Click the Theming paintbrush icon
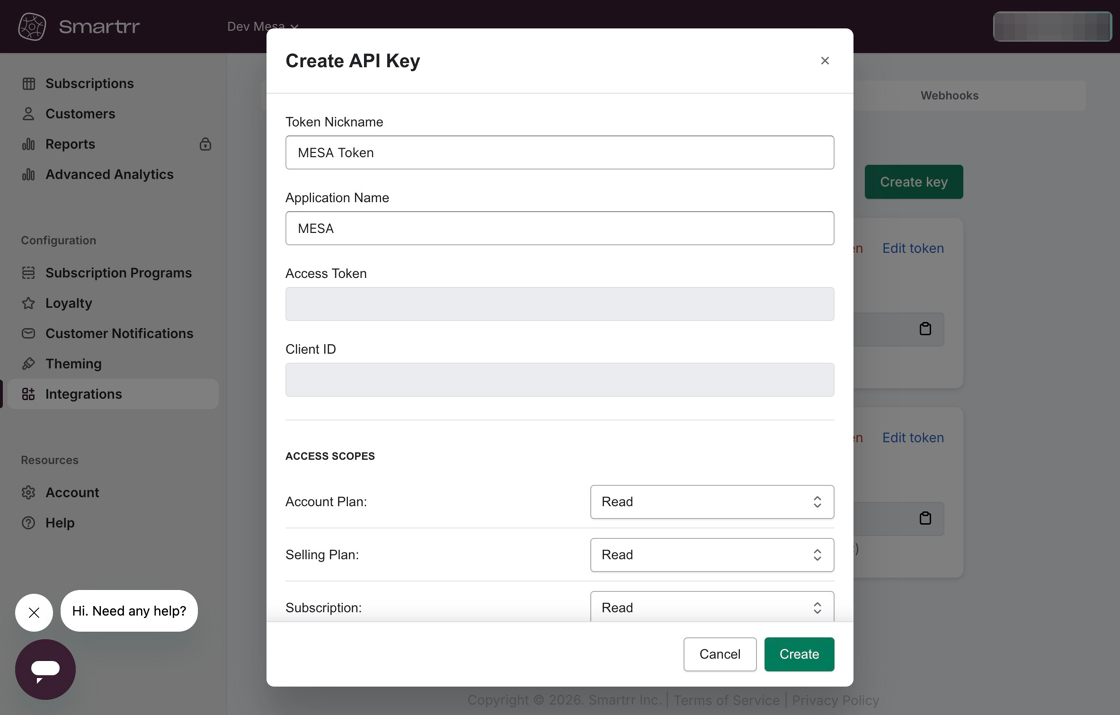Viewport: 1120px width, 715px height. [x=29, y=364]
